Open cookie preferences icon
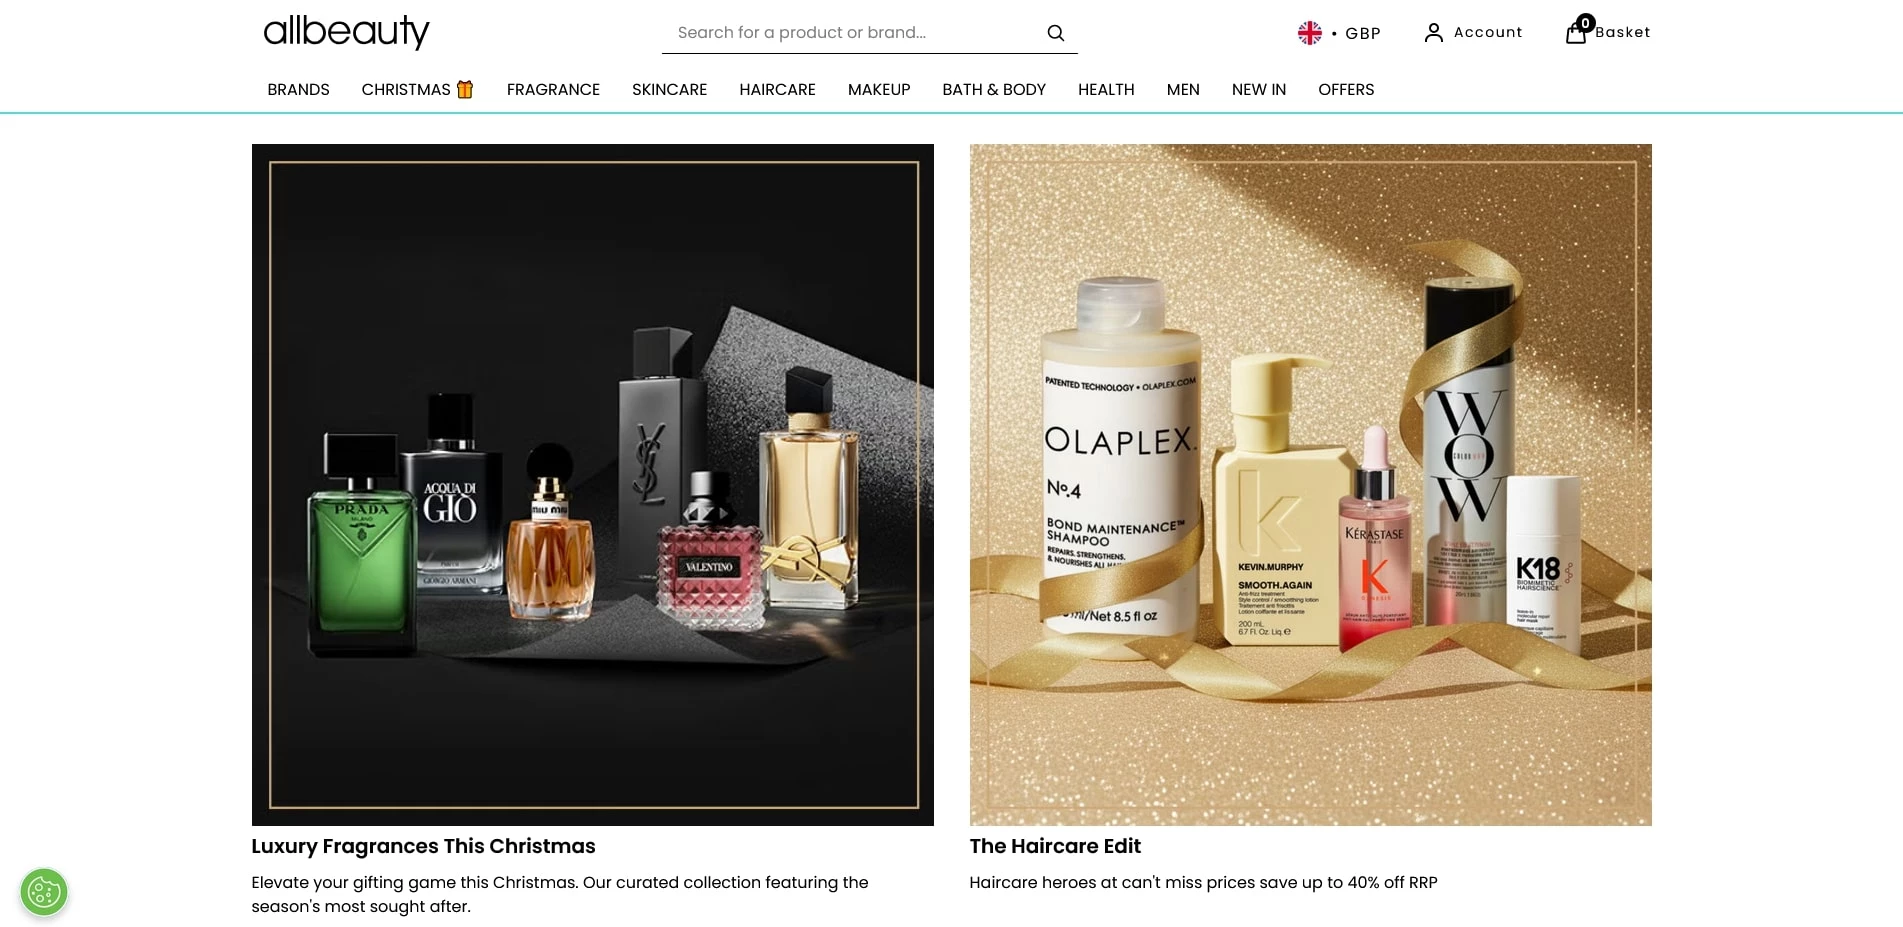Image resolution: width=1903 pixels, height=927 pixels. [44, 892]
